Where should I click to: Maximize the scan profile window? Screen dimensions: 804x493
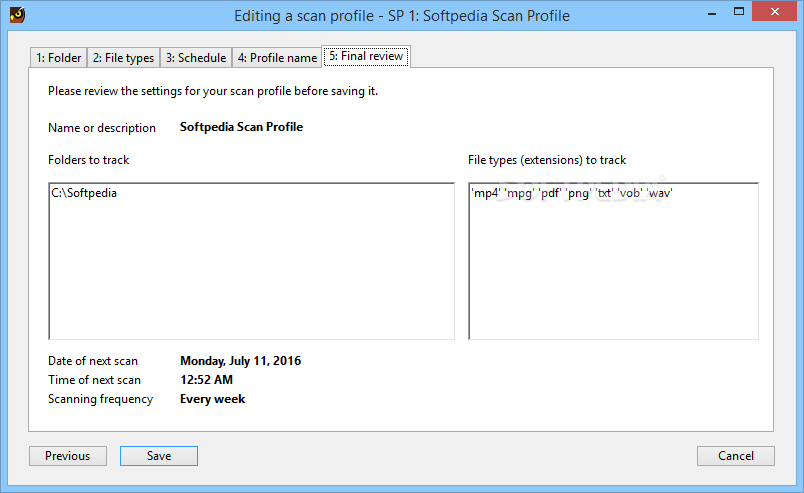click(x=739, y=11)
